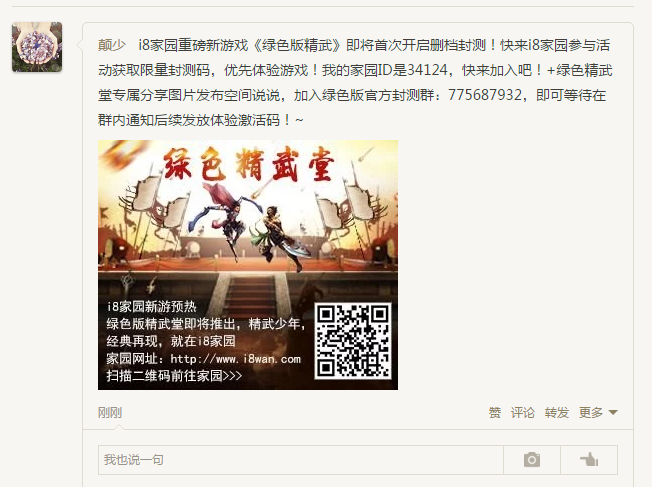
Task: Focus the 我也说一句 comment box
Action: [x=301, y=460]
